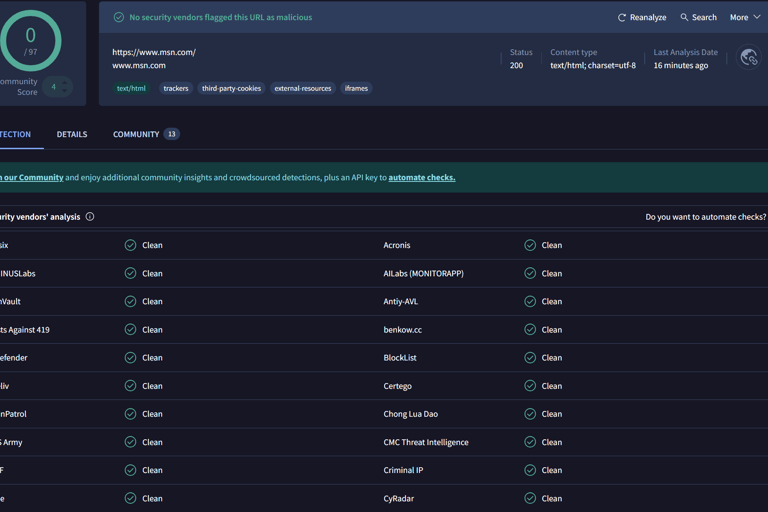This screenshot has width=768, height=512.
Task: Click the info icon next to vendors' analysis
Action: [x=90, y=217]
